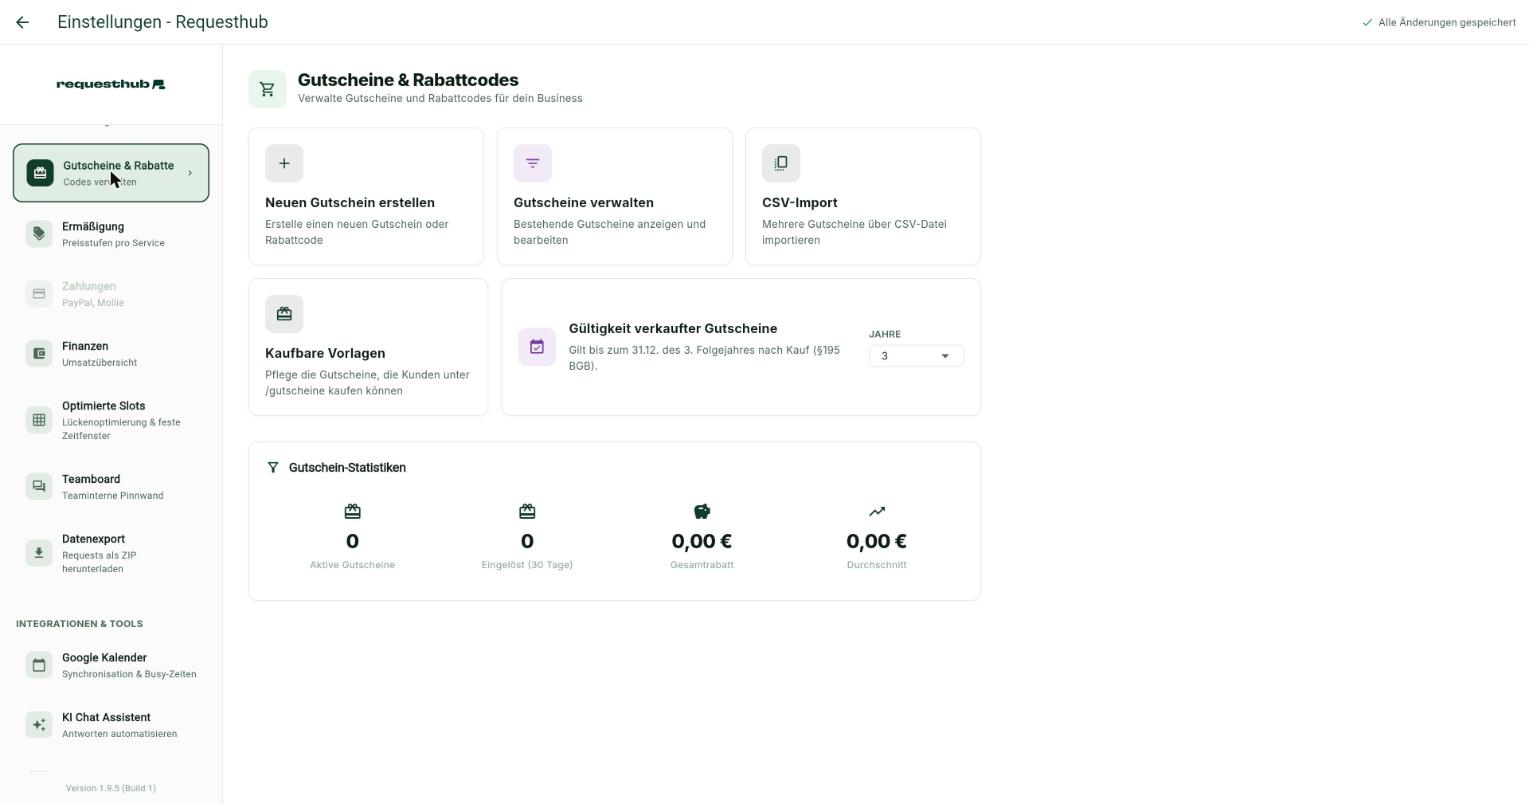This screenshot has width=1529, height=804.
Task: Click the Gutschein-Statistiken funnel icon
Action: 273,467
